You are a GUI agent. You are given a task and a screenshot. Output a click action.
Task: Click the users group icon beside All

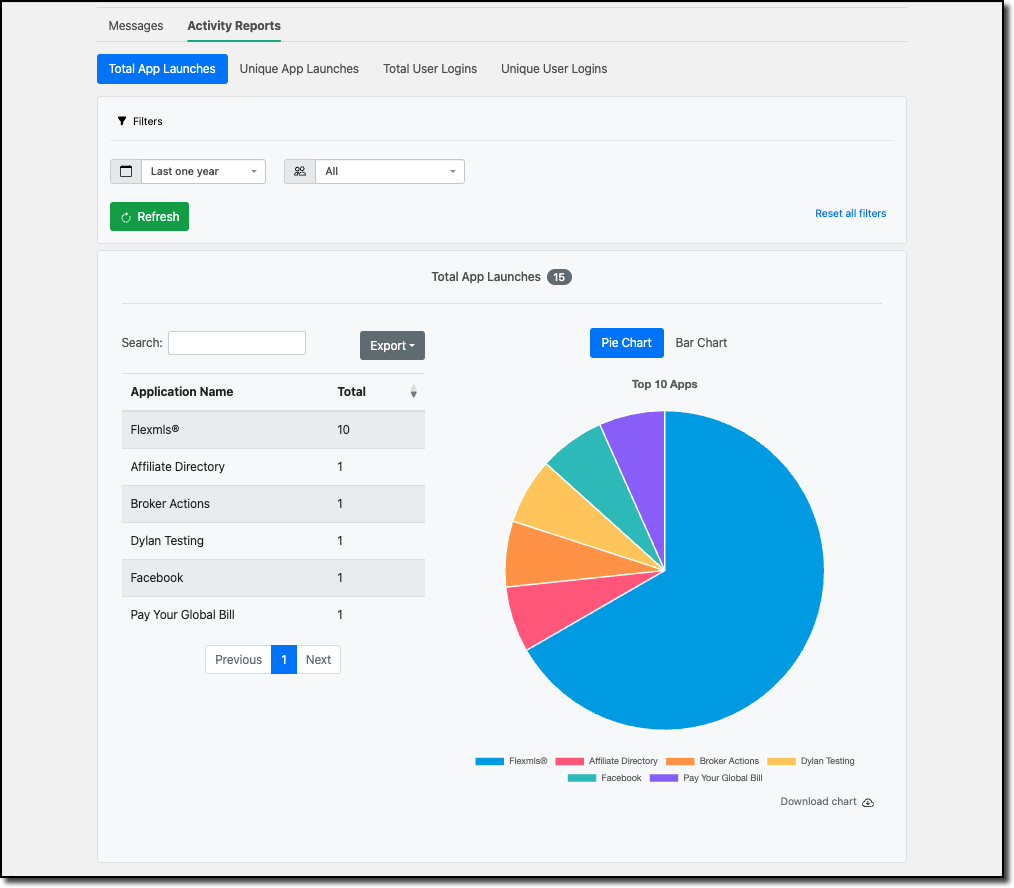pyautogui.click(x=300, y=171)
